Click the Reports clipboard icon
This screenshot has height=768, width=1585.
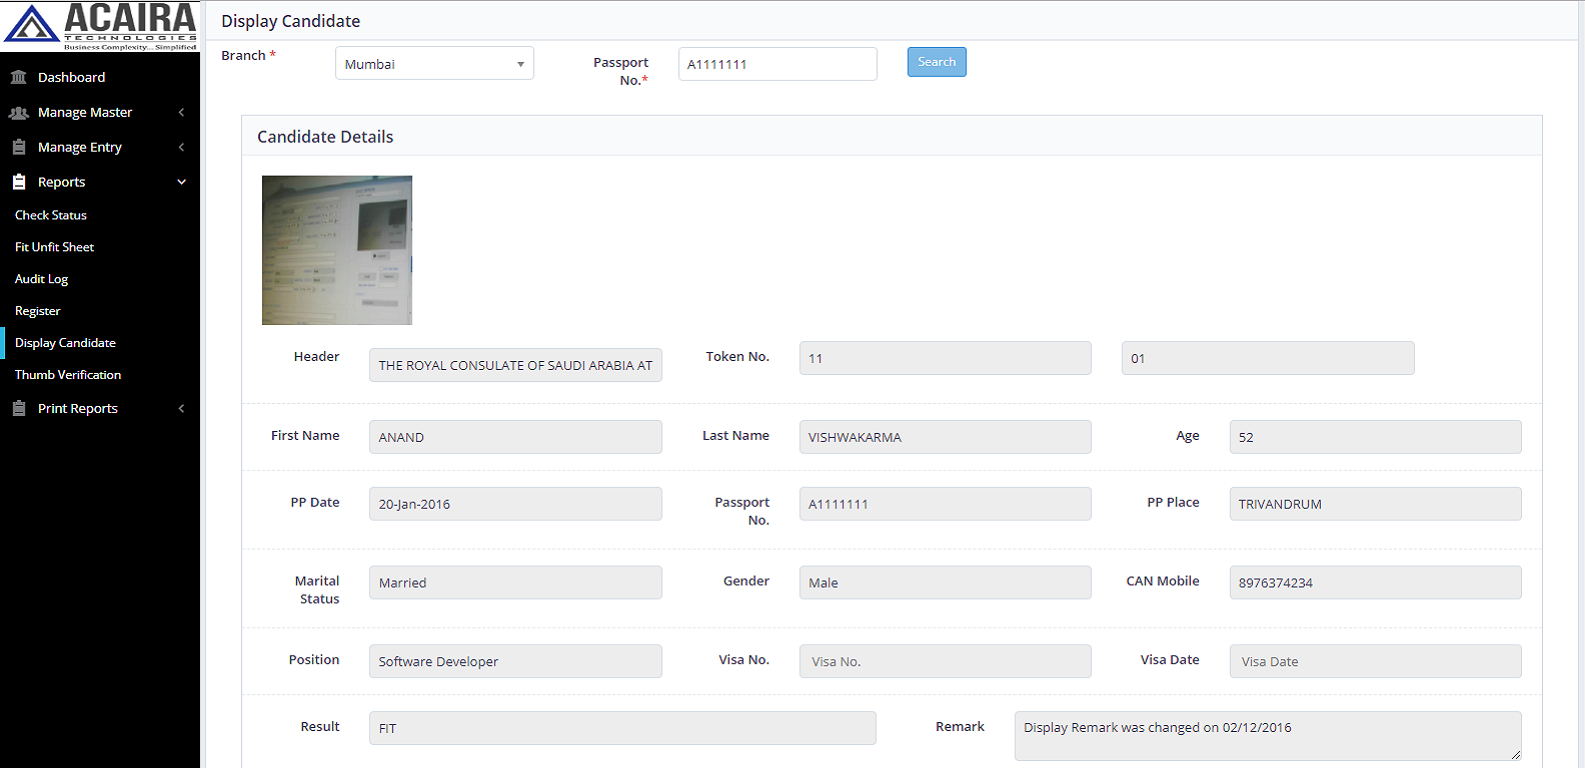(x=18, y=182)
